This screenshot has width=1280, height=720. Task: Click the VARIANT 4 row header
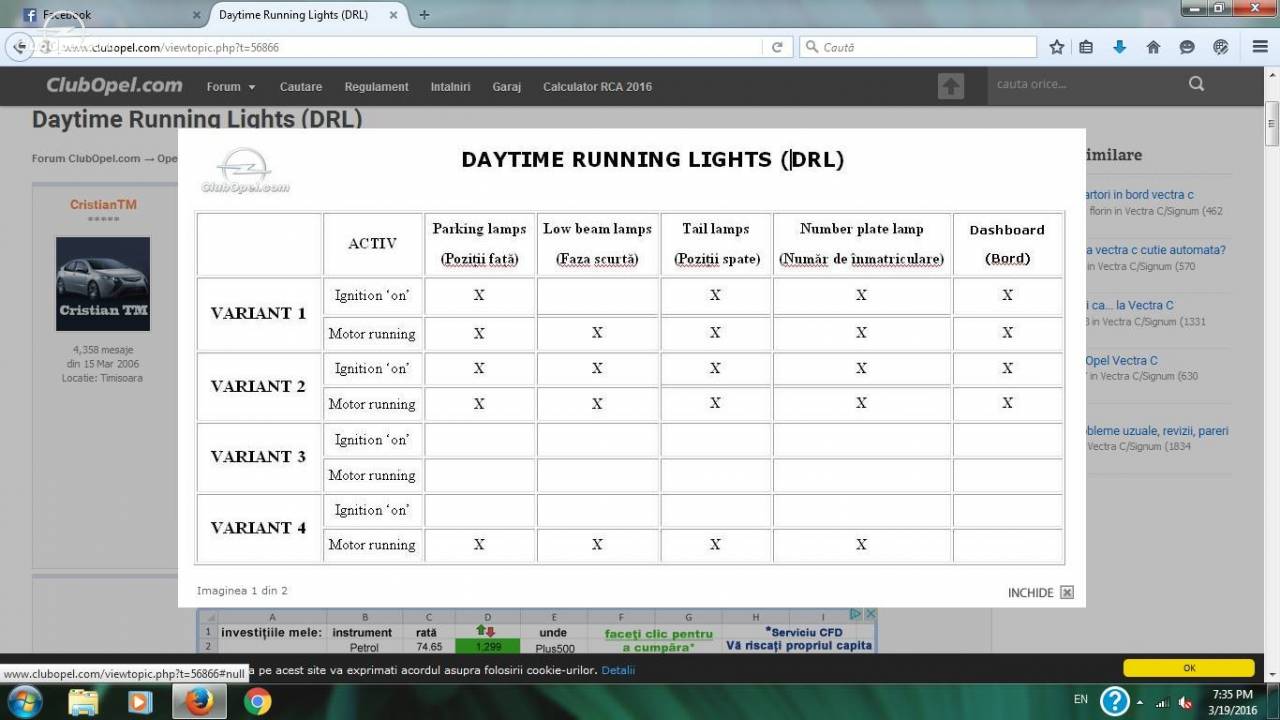259,528
